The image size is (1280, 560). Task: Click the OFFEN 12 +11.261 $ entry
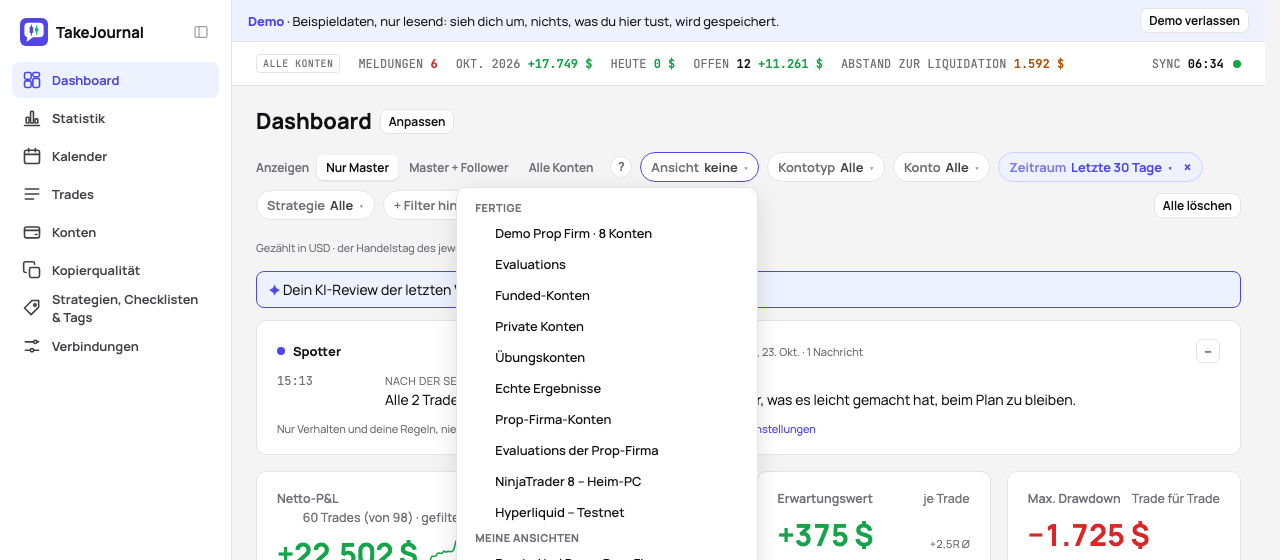[758, 63]
